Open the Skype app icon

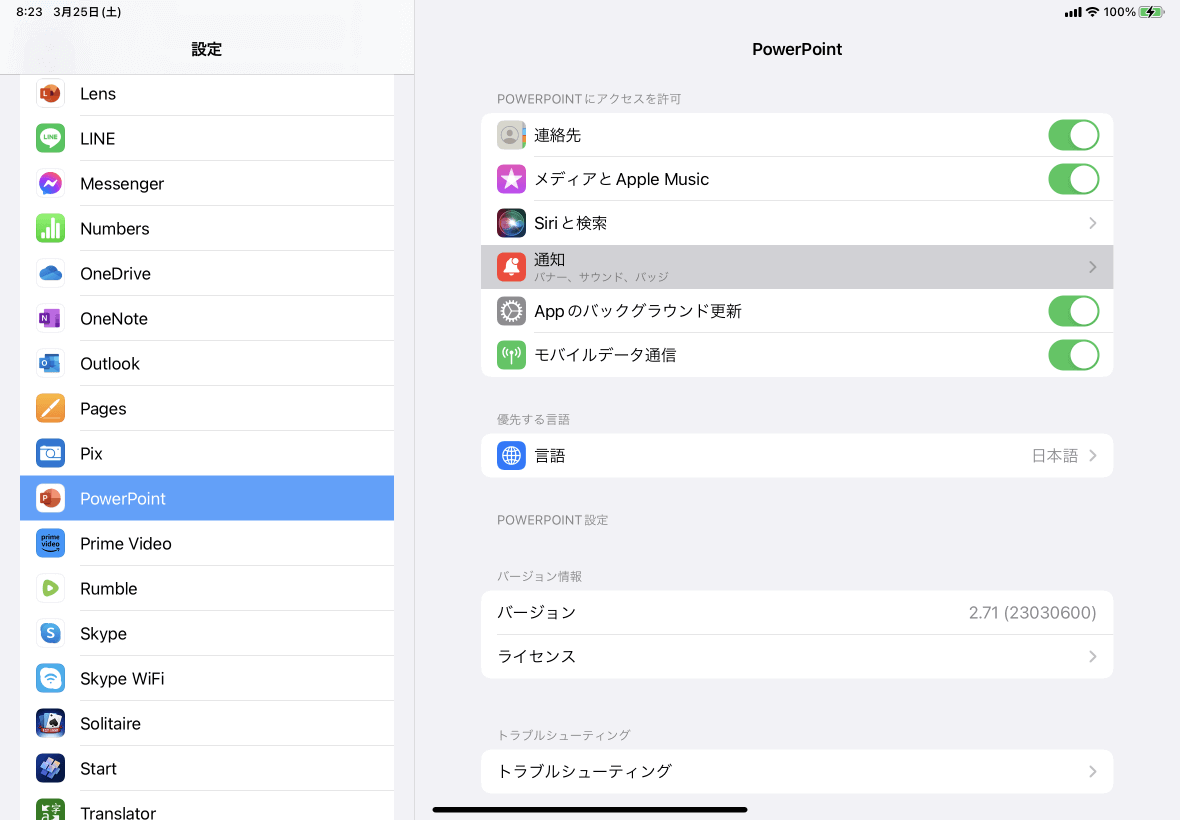coord(50,633)
